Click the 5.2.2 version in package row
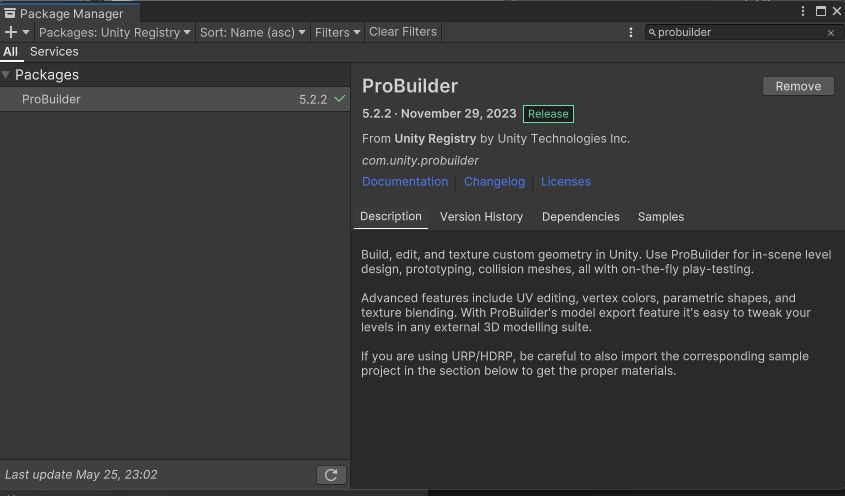Screen dimensions: 845x496 click(313, 99)
